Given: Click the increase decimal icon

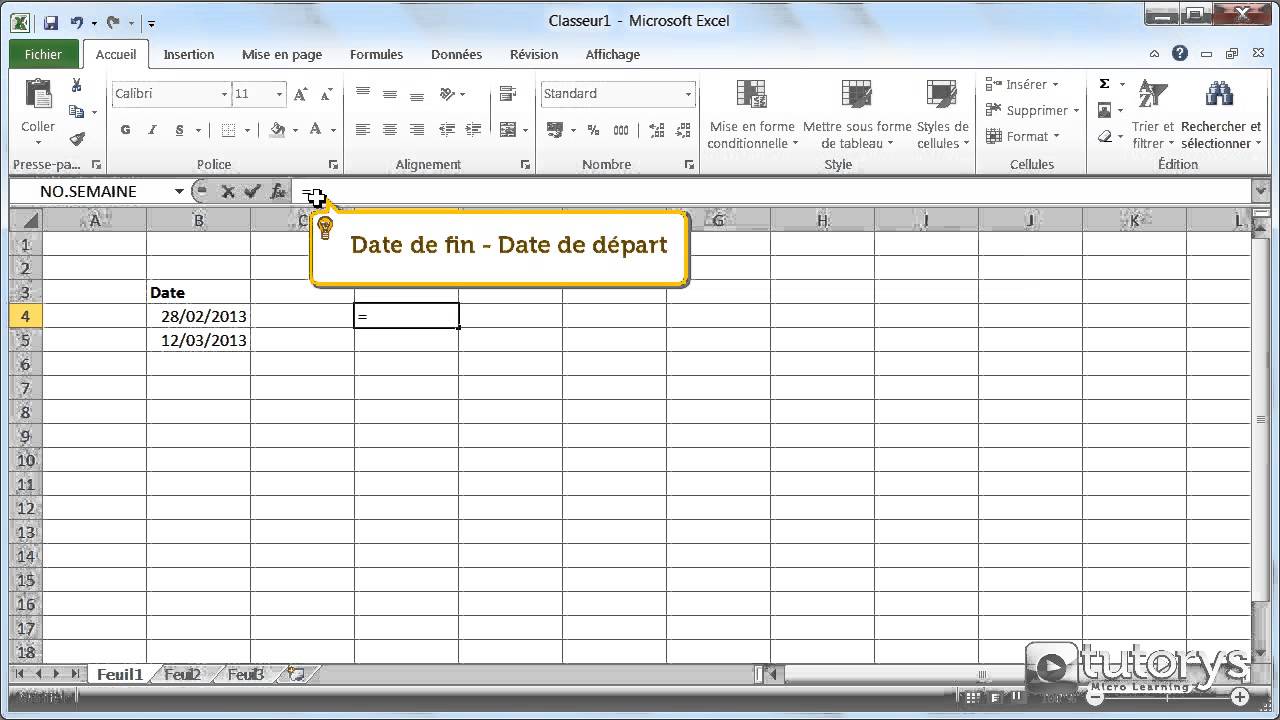Looking at the screenshot, I should (657, 130).
